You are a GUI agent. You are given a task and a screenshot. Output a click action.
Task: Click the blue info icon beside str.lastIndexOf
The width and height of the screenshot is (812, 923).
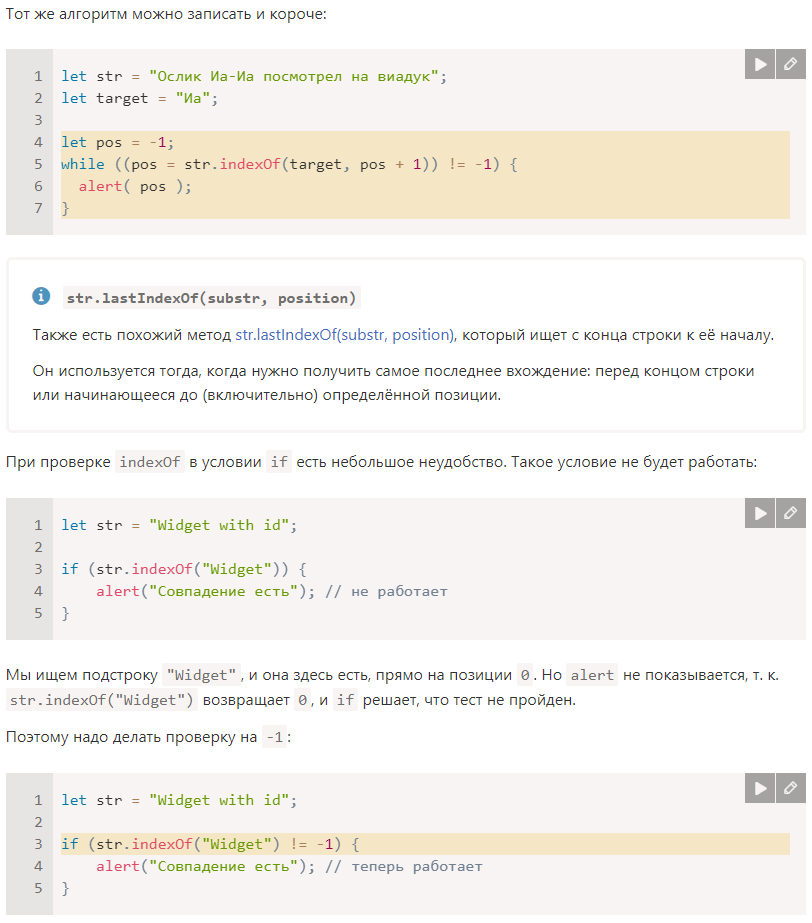click(x=41, y=296)
